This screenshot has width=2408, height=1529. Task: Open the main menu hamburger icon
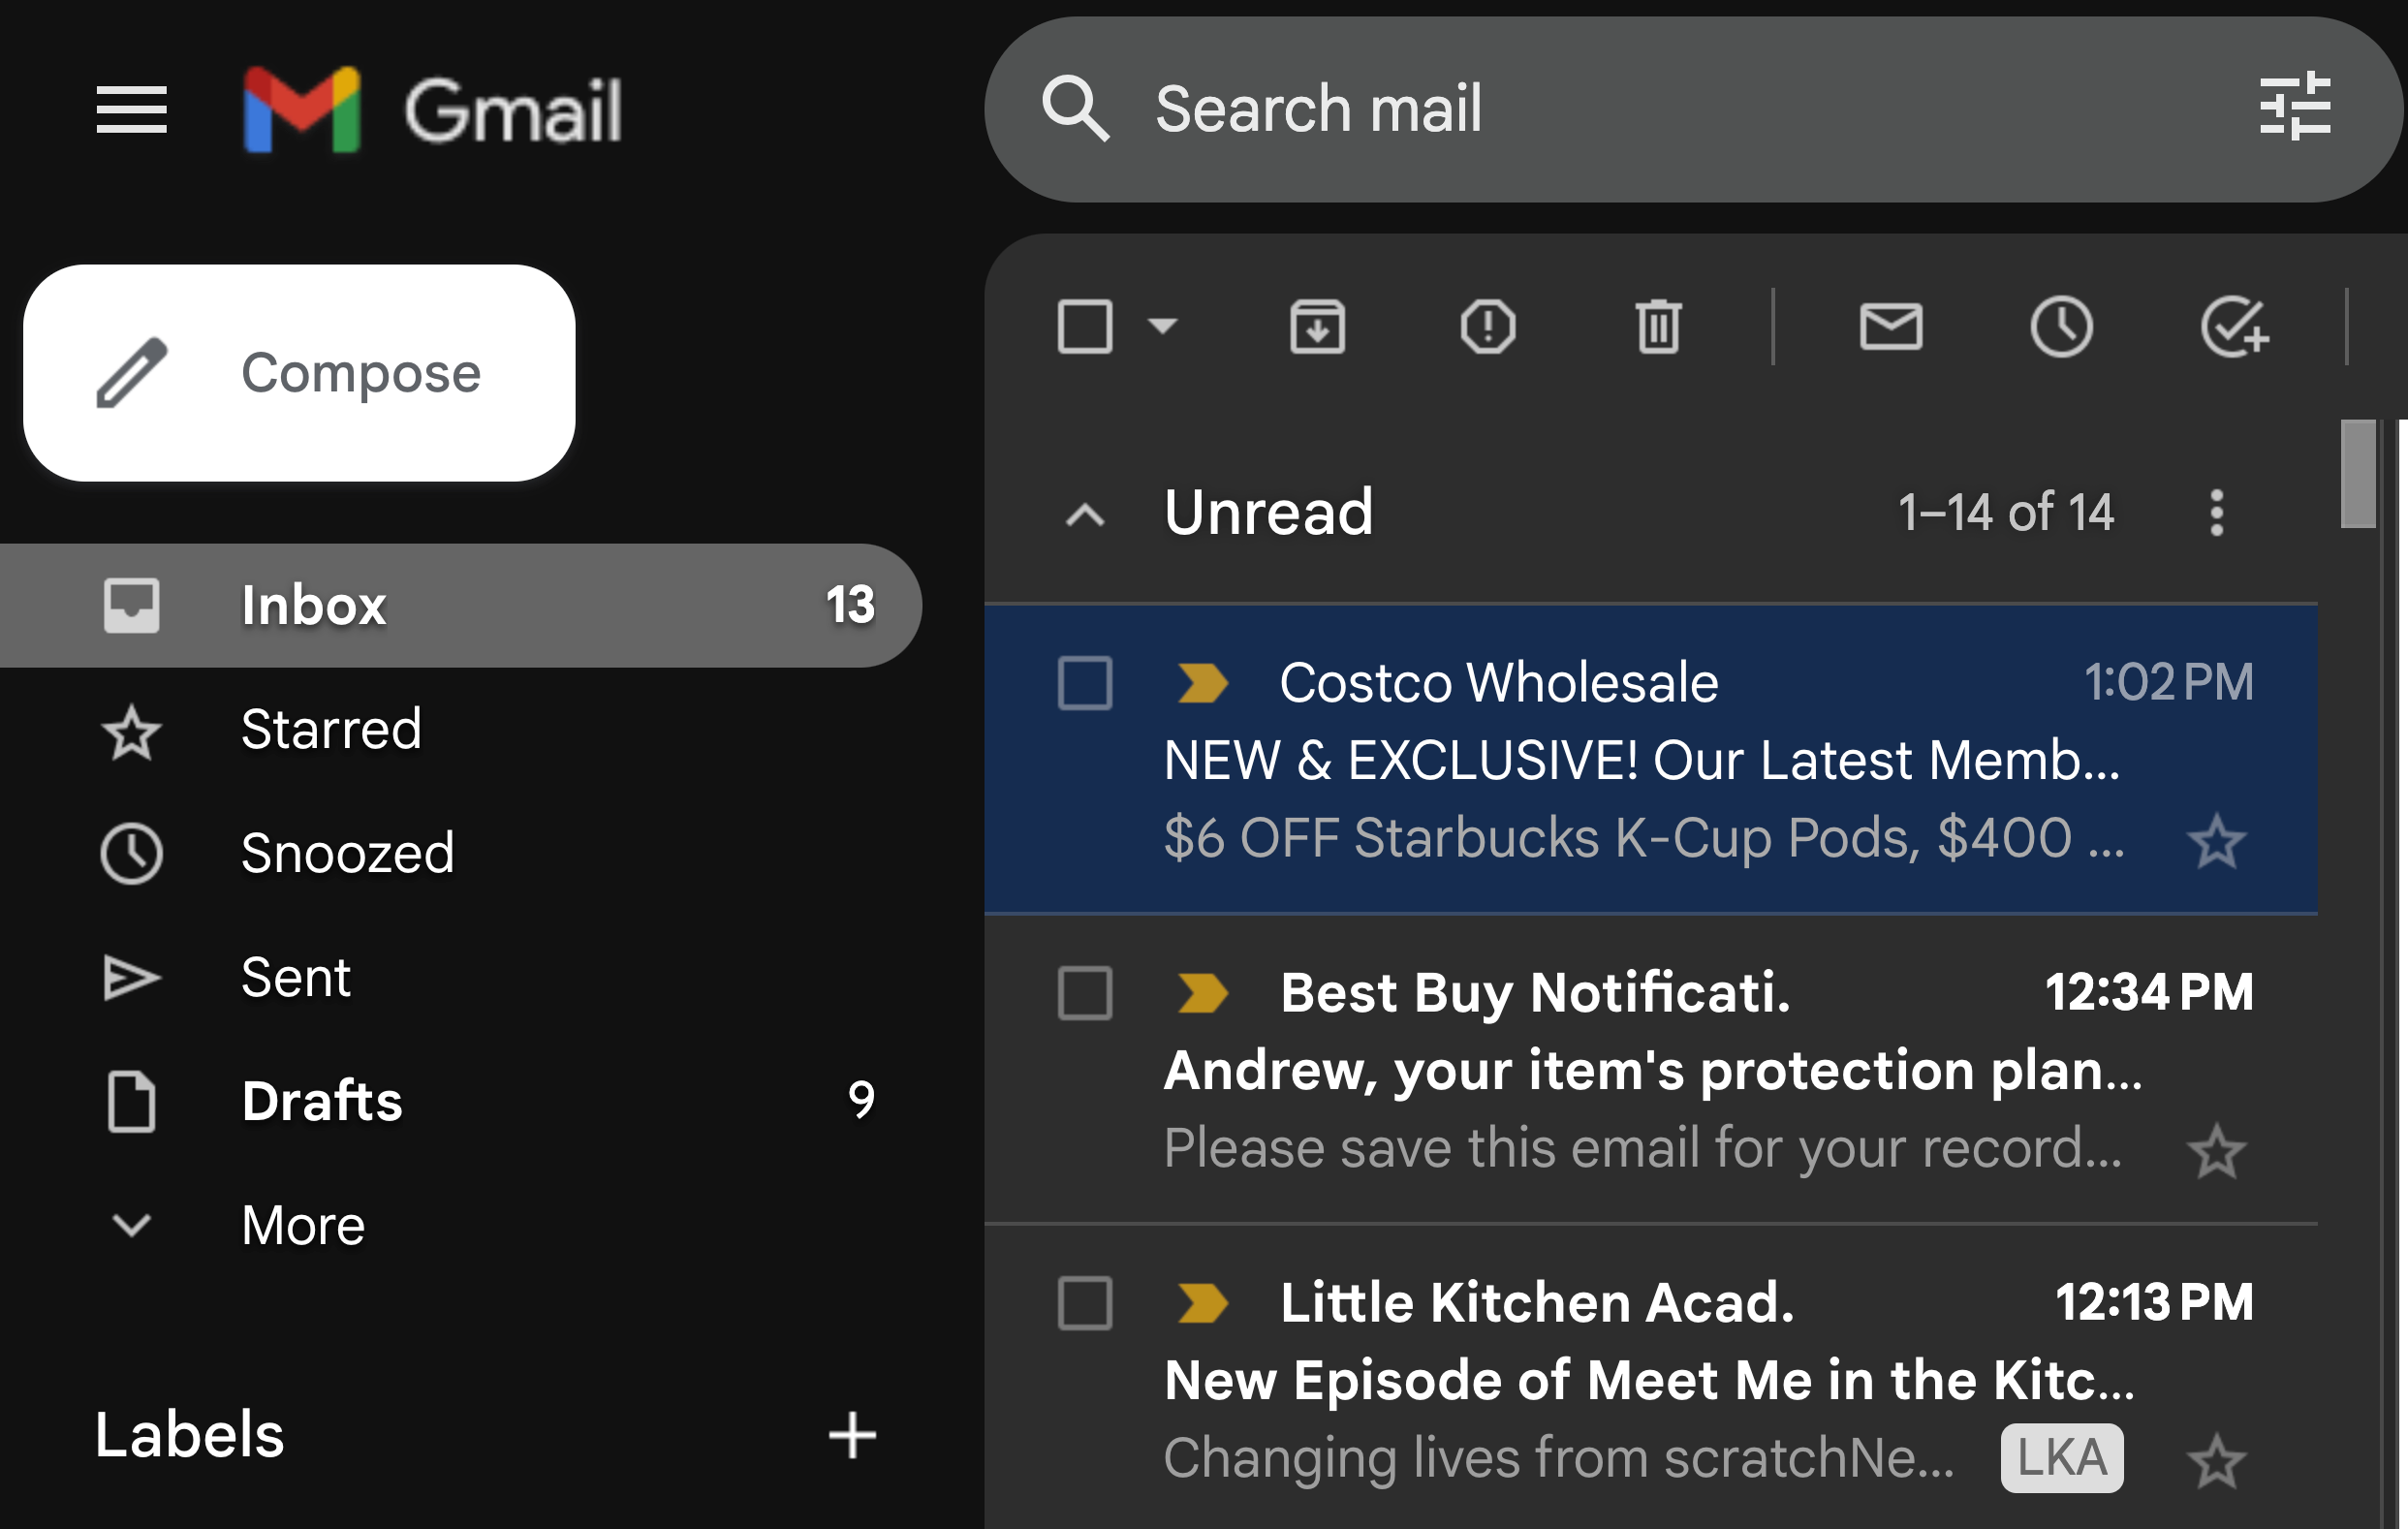(x=131, y=109)
